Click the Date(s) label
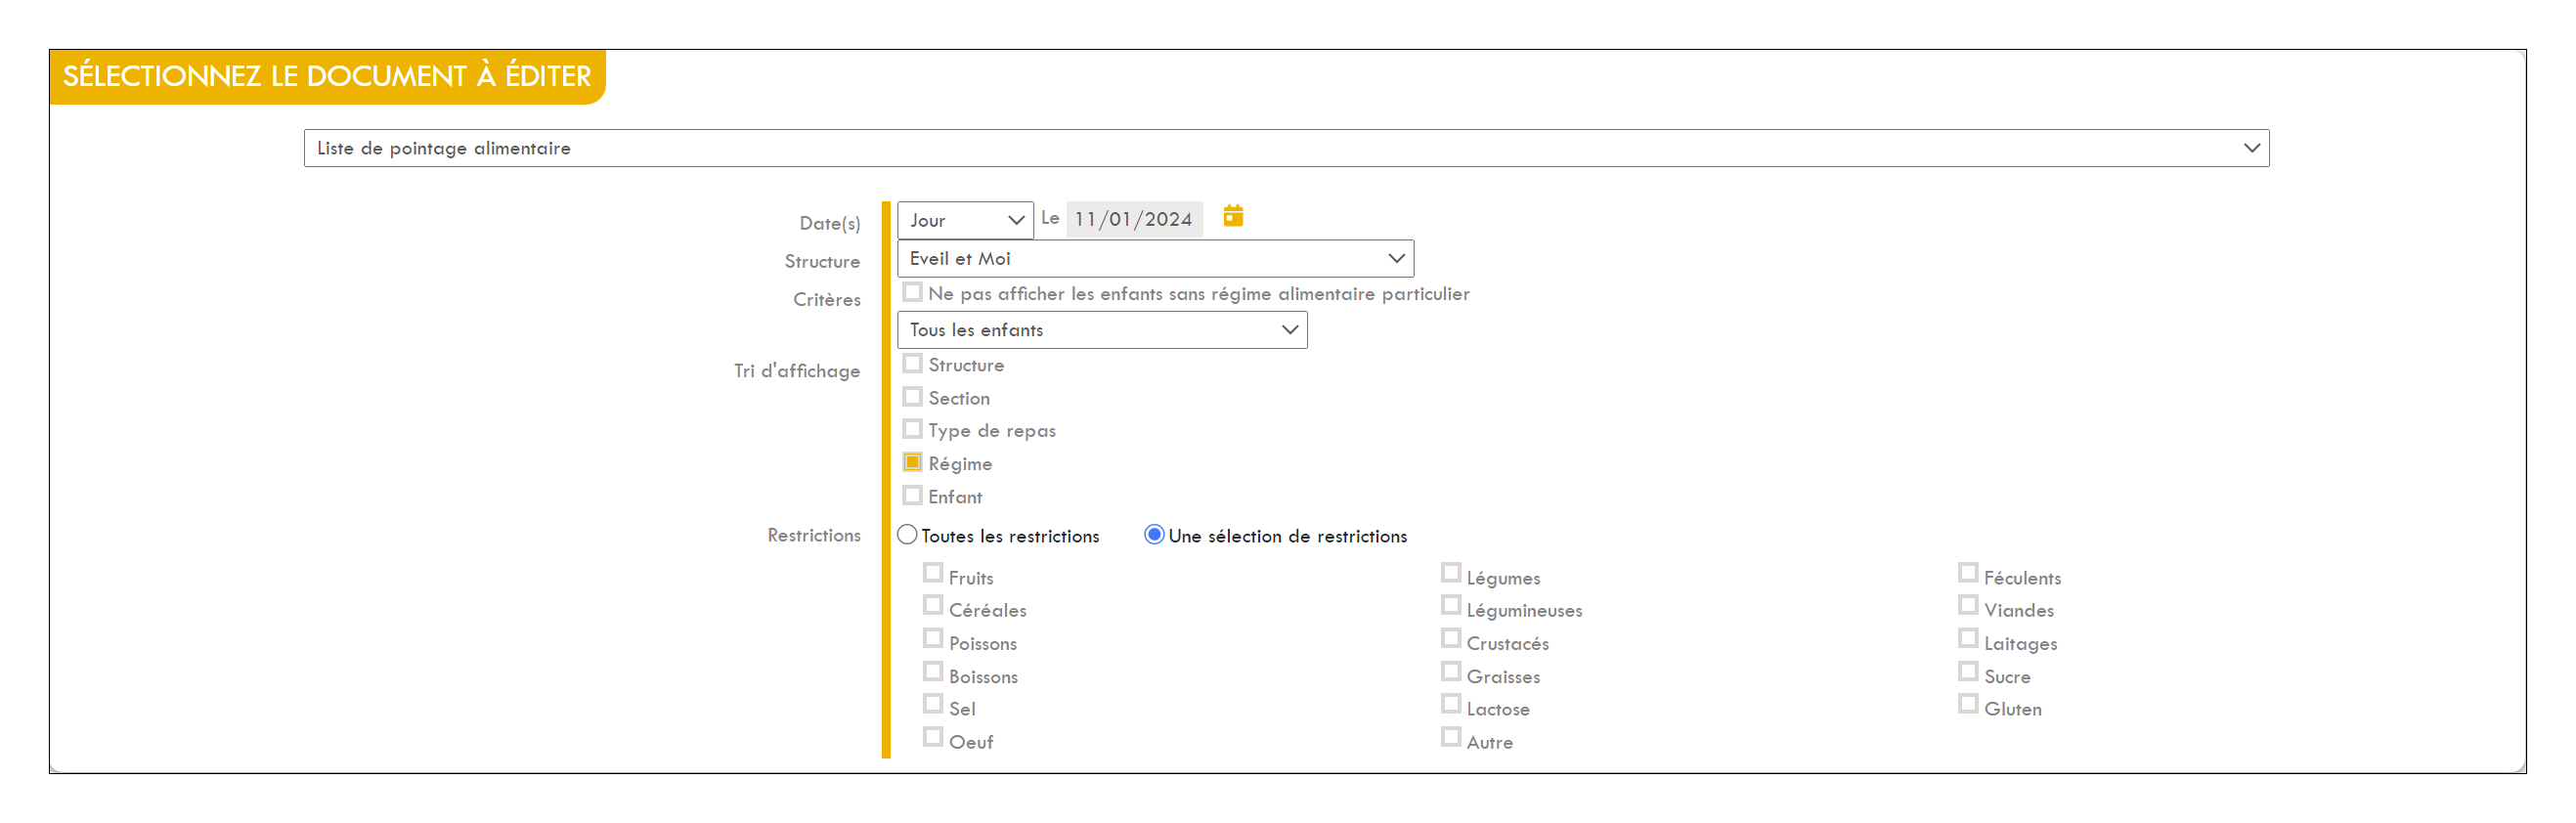The height and width of the screenshot is (823, 2576). [829, 224]
